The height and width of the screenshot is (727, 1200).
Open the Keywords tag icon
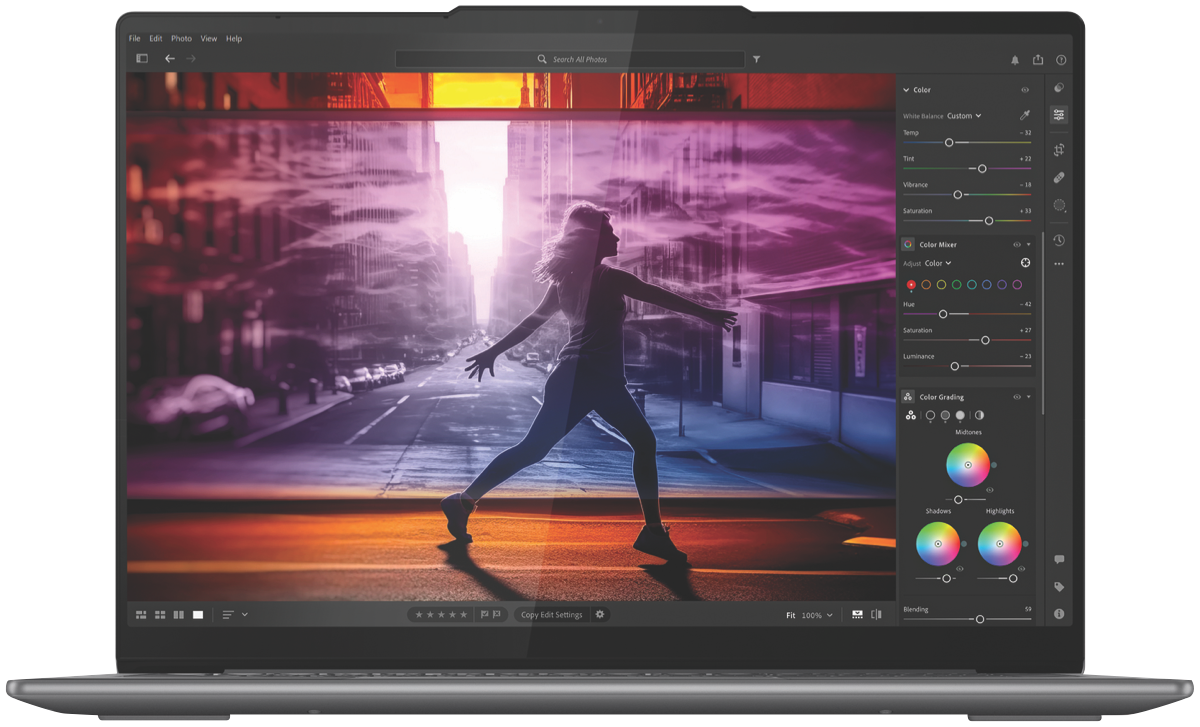coord(1059,587)
